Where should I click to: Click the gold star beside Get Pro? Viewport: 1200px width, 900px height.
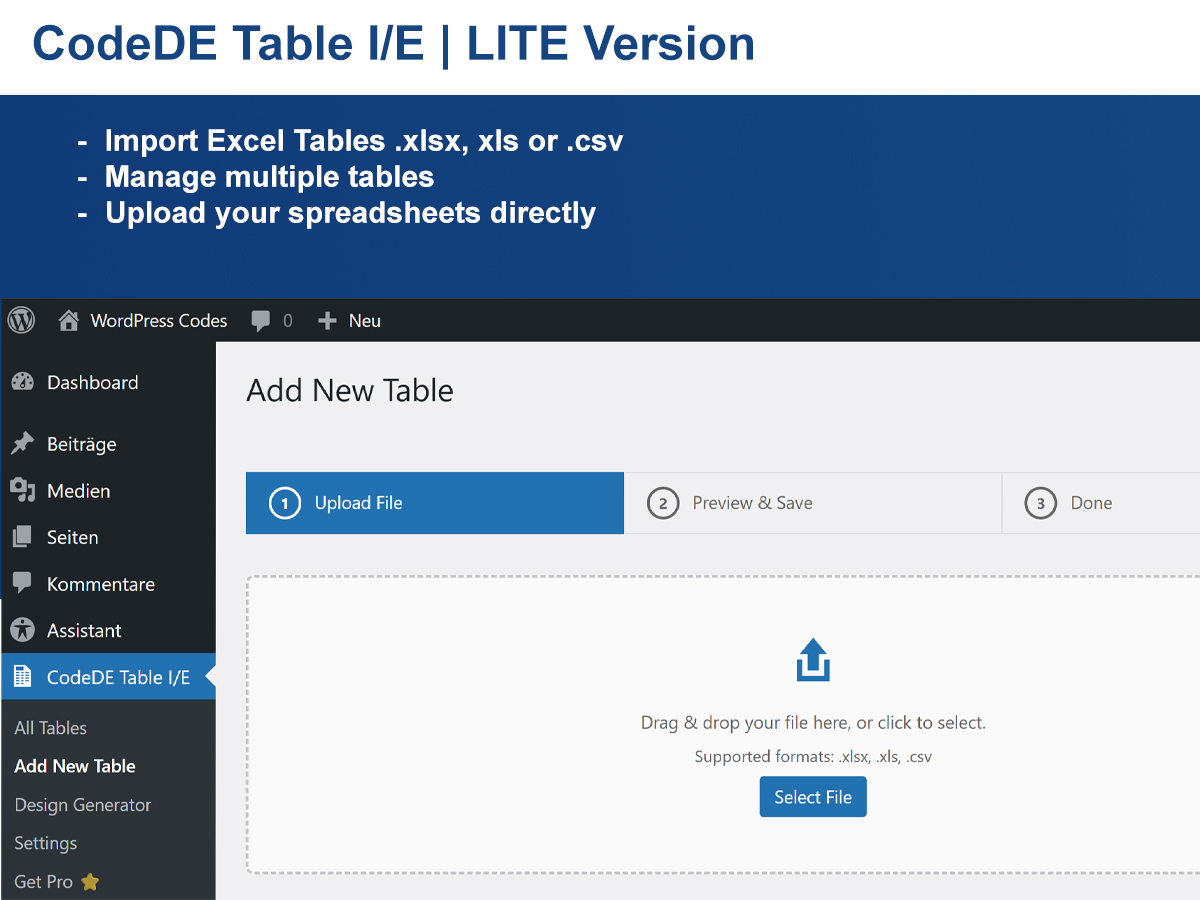90,882
